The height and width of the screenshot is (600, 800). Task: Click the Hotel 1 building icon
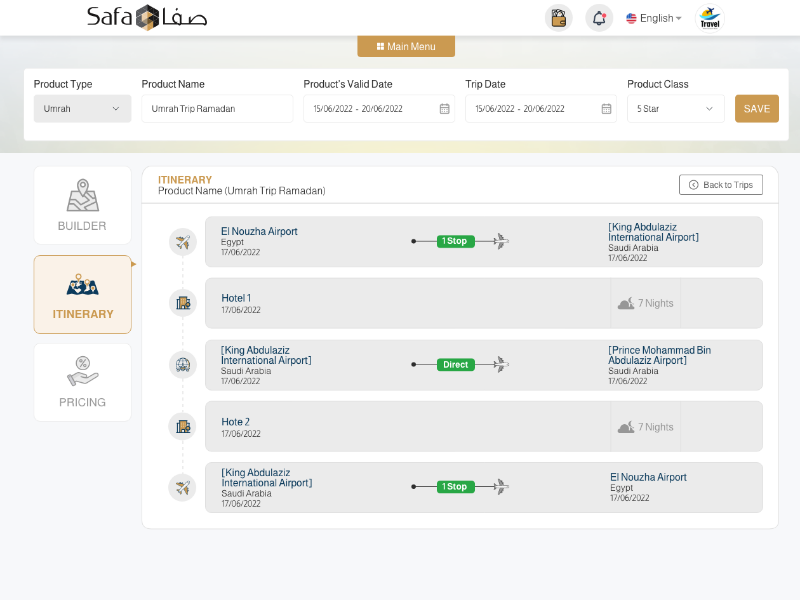coord(182,303)
